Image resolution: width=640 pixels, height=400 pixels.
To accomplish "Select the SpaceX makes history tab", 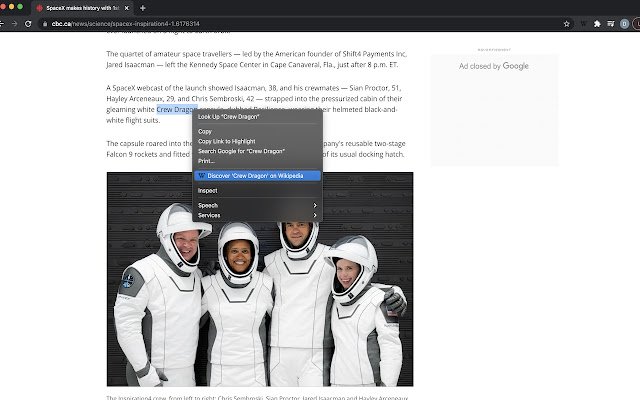I will tap(83, 8).
